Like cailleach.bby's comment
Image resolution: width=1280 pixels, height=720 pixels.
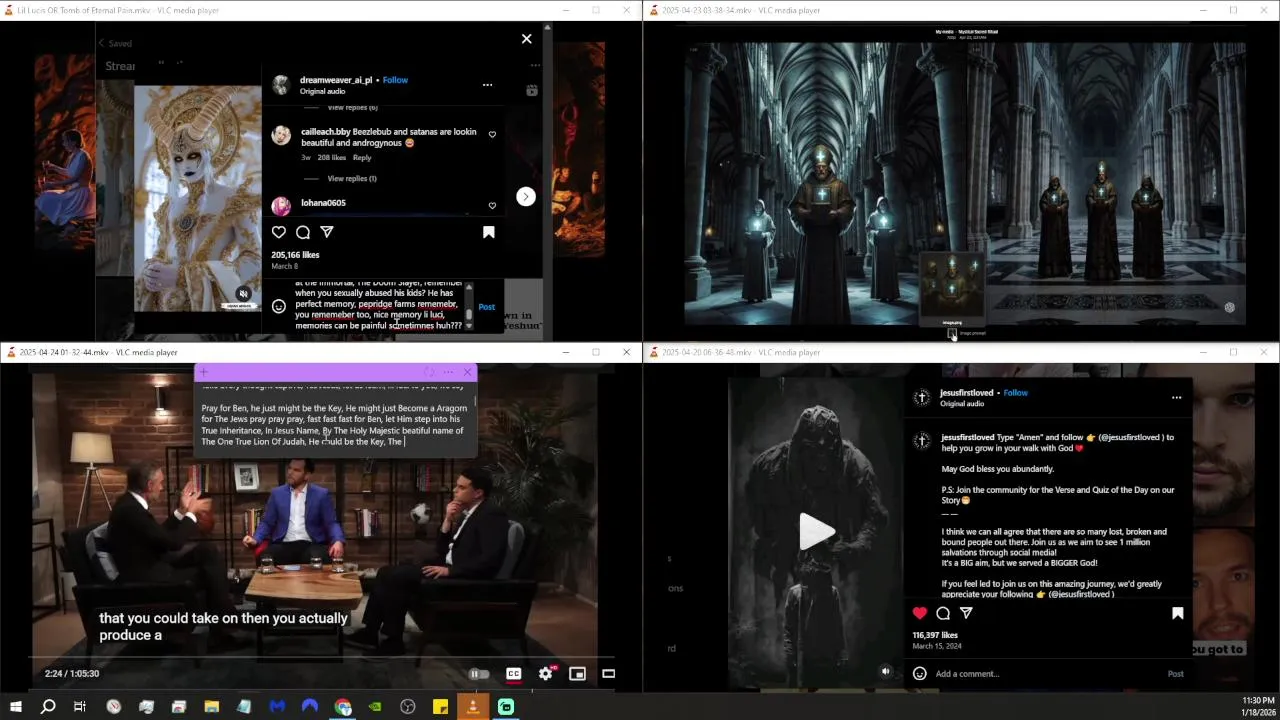492,135
